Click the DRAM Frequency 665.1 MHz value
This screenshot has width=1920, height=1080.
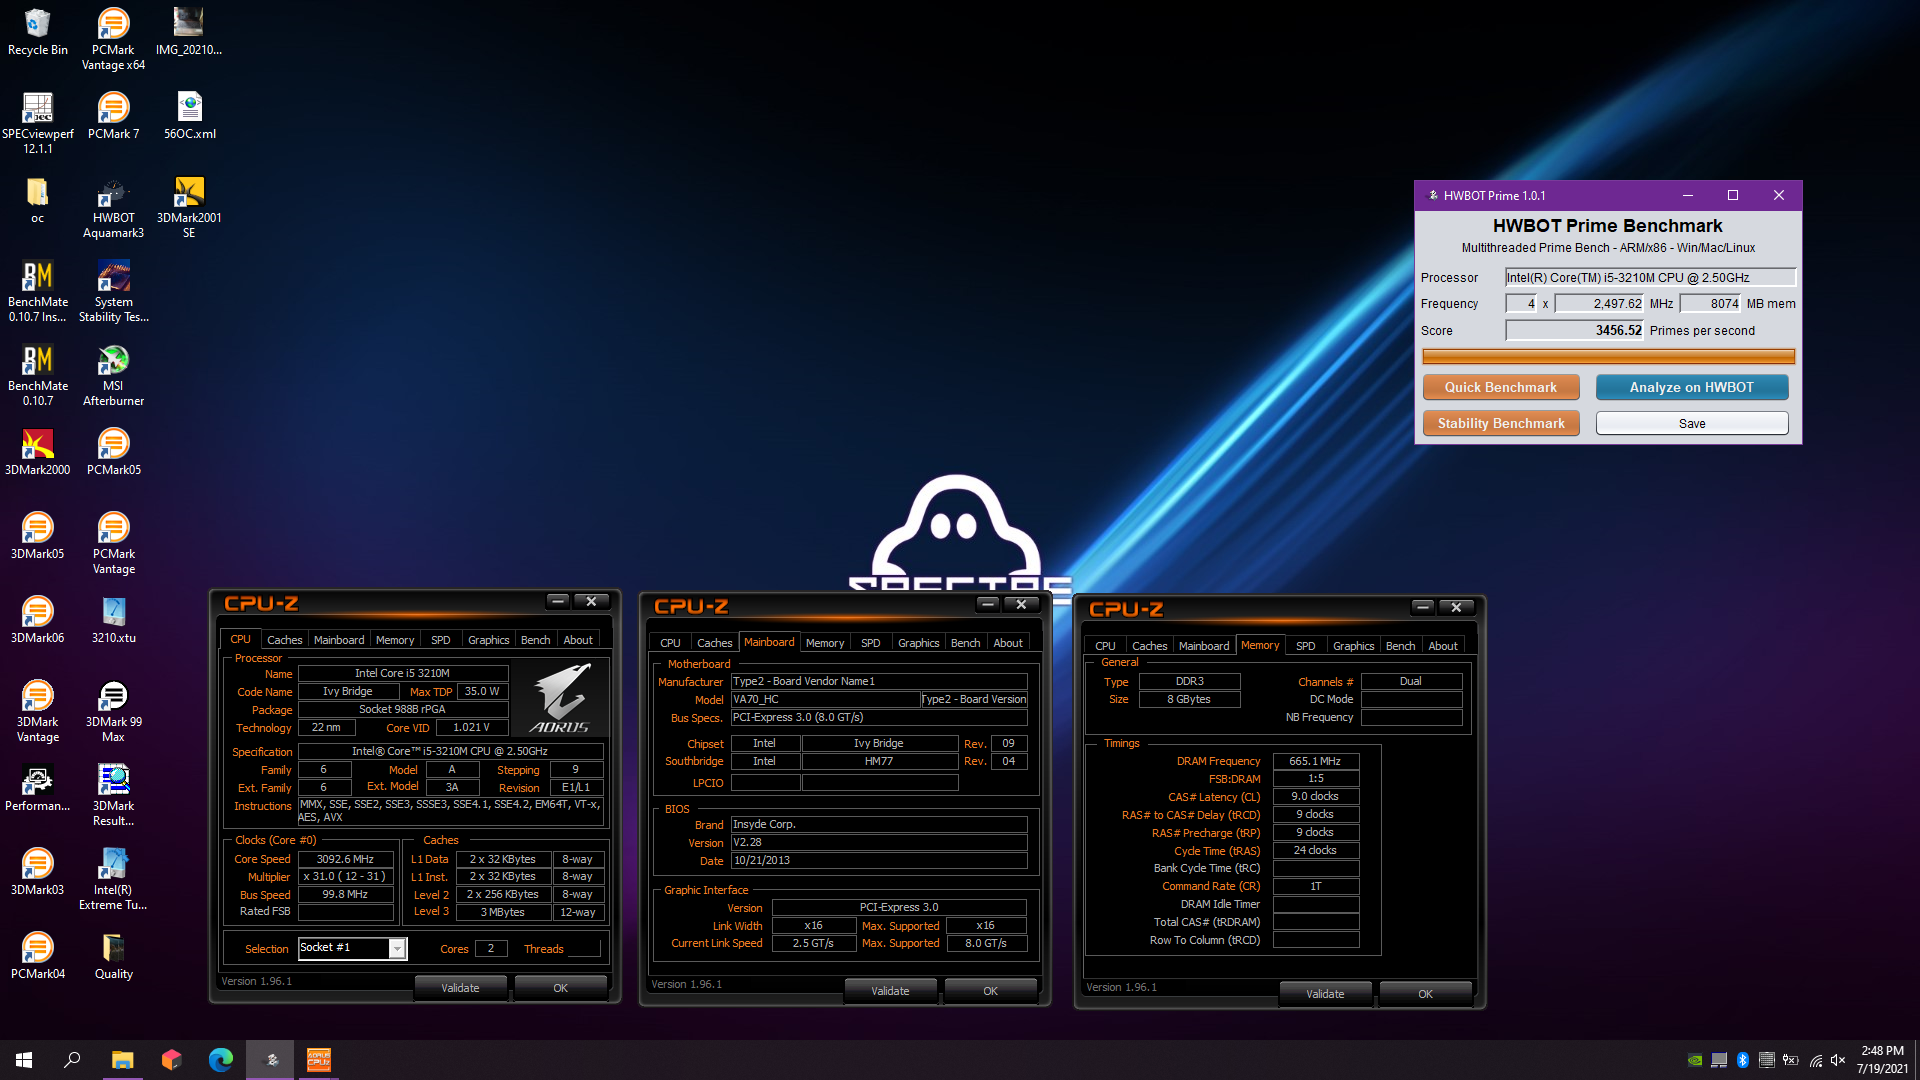(x=1315, y=761)
